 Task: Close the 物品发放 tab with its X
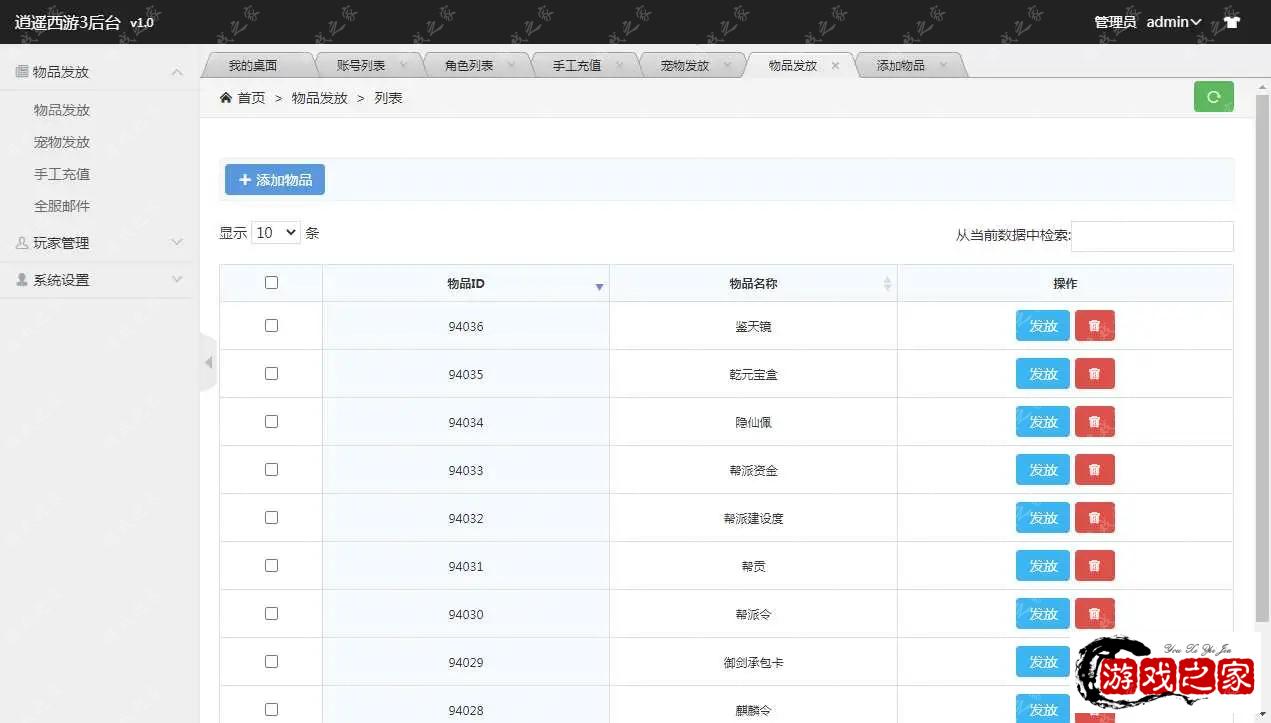(835, 66)
